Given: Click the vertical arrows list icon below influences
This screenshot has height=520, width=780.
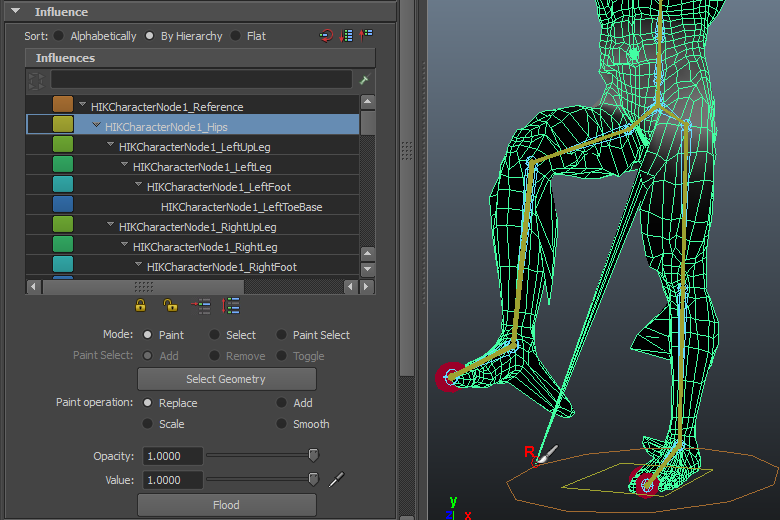Looking at the screenshot, I should point(231,306).
